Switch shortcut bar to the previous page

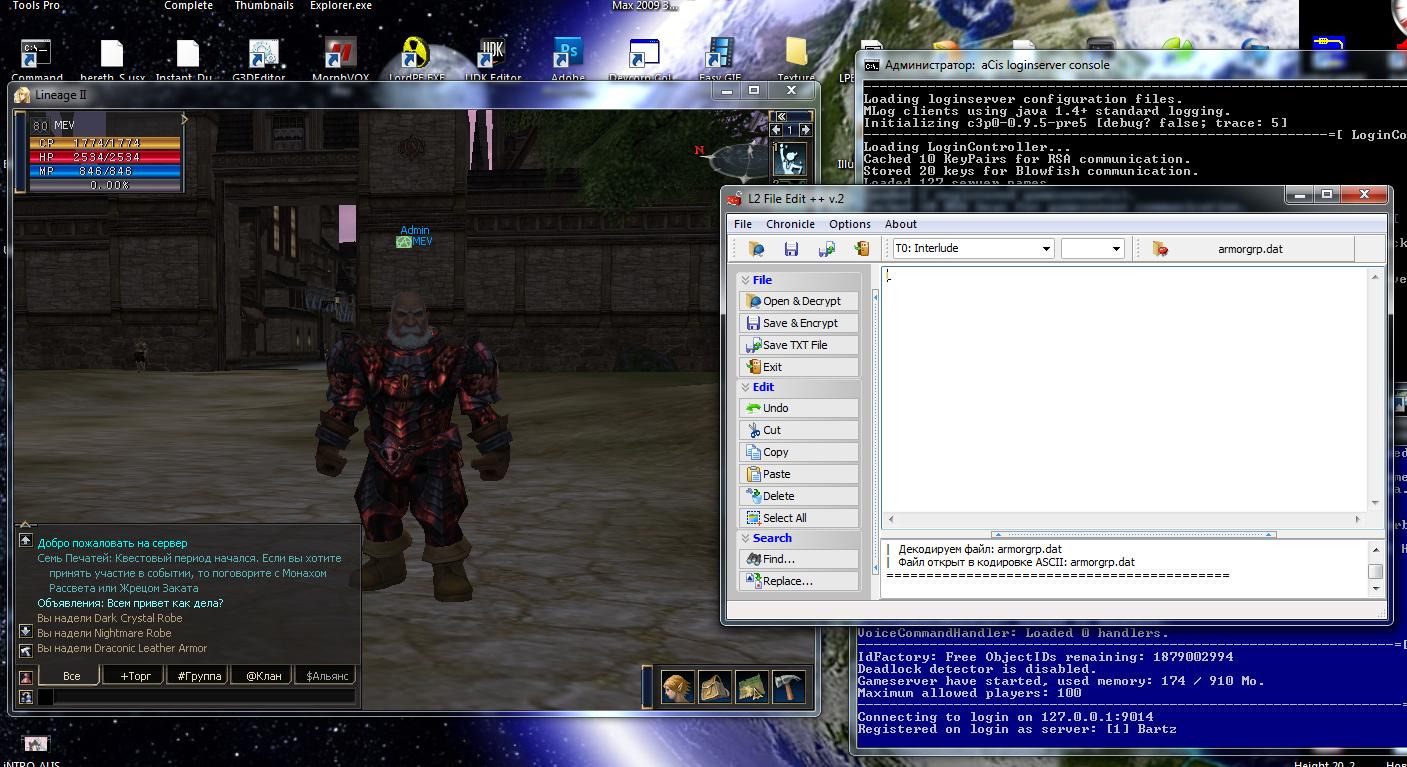pos(777,129)
